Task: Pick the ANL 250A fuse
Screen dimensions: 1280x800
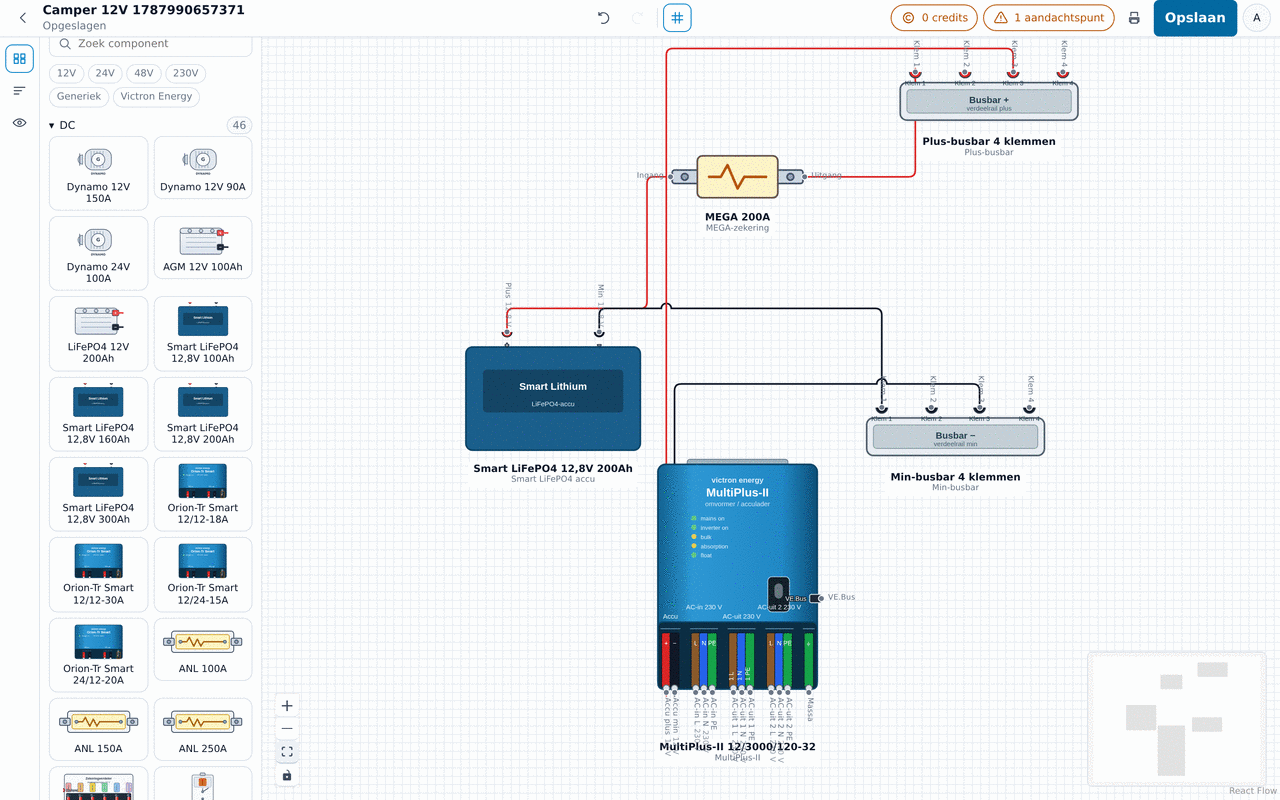Action: [203, 729]
